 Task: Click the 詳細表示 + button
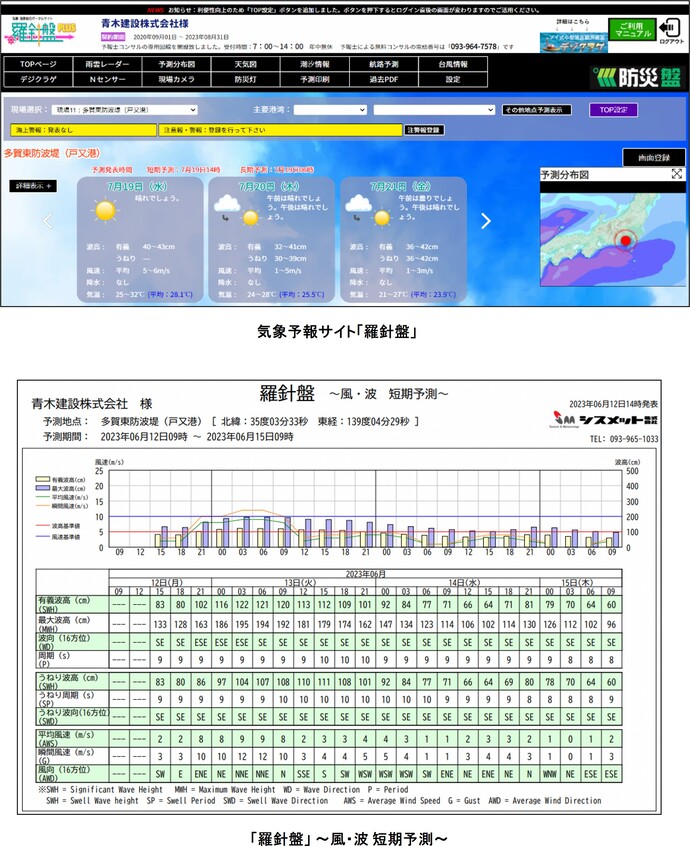[33, 186]
